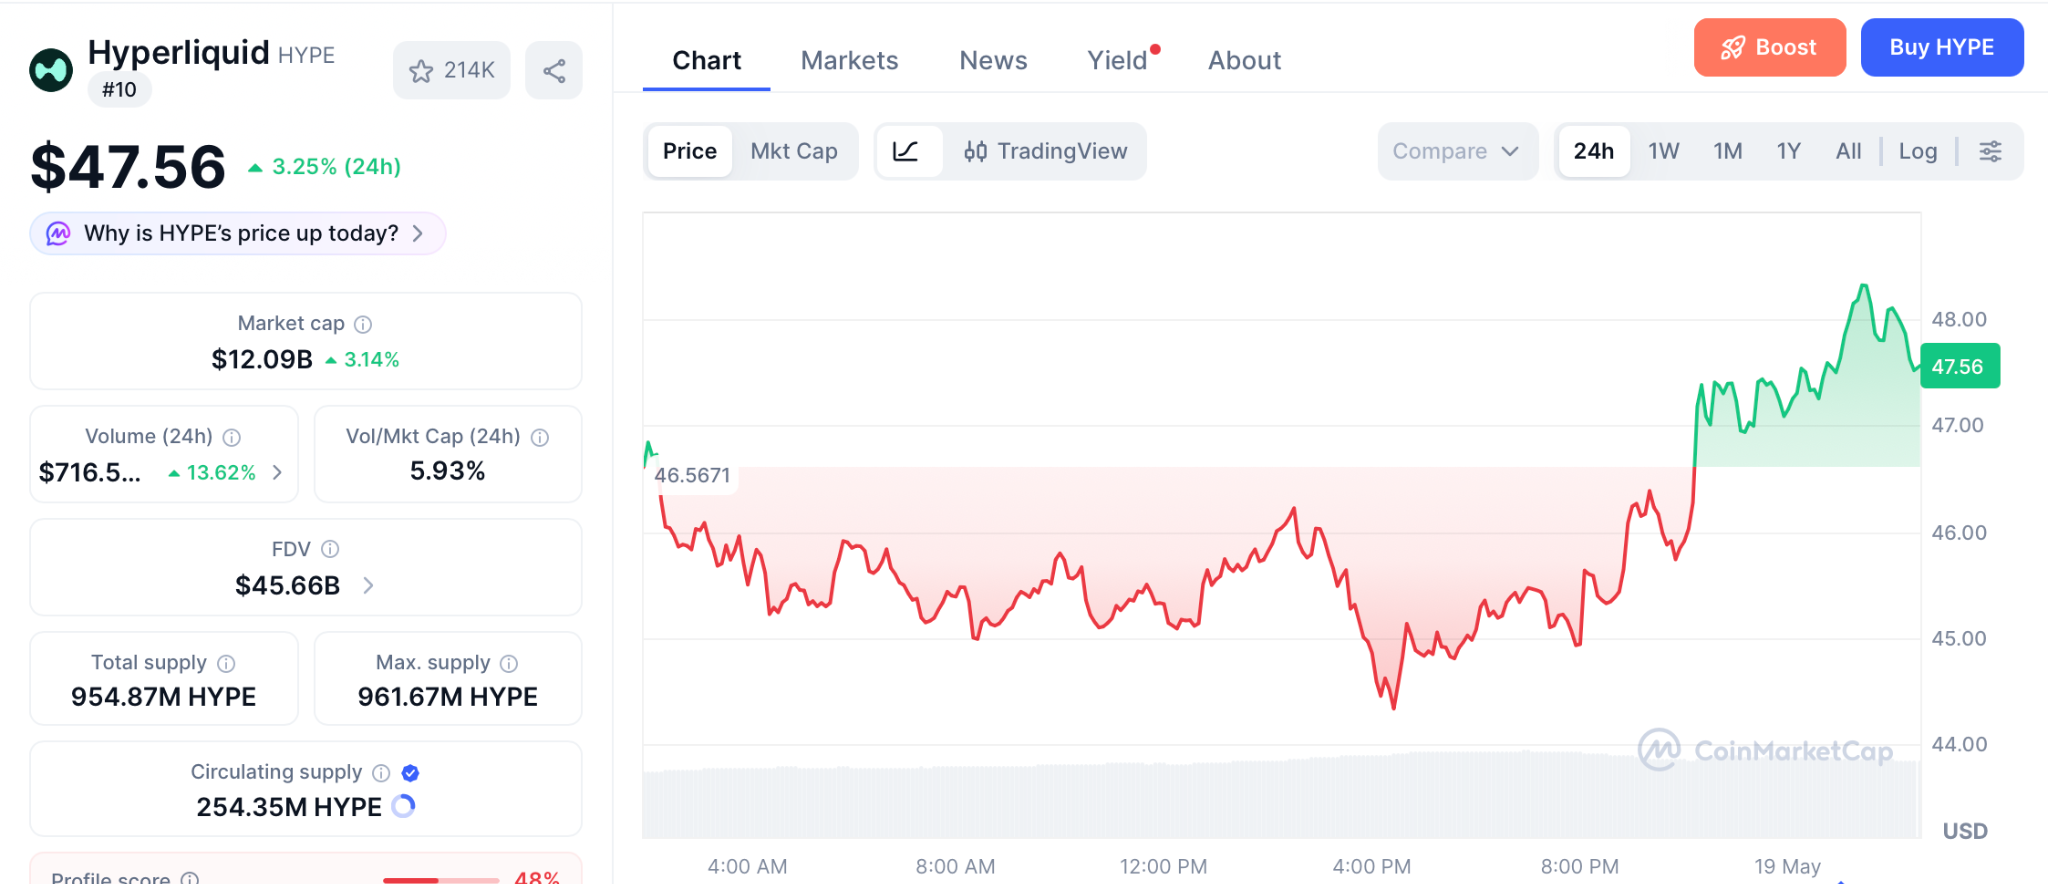
Task: Click the Boost button
Action: click(x=1769, y=47)
